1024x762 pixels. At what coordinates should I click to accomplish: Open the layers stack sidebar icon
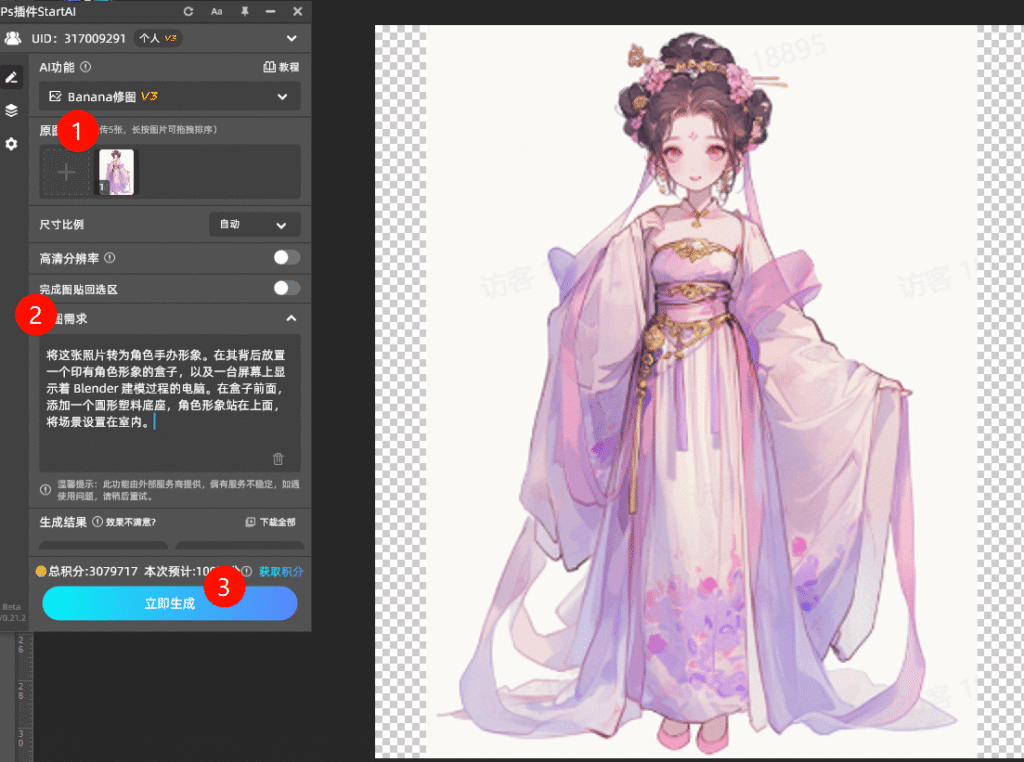11,110
